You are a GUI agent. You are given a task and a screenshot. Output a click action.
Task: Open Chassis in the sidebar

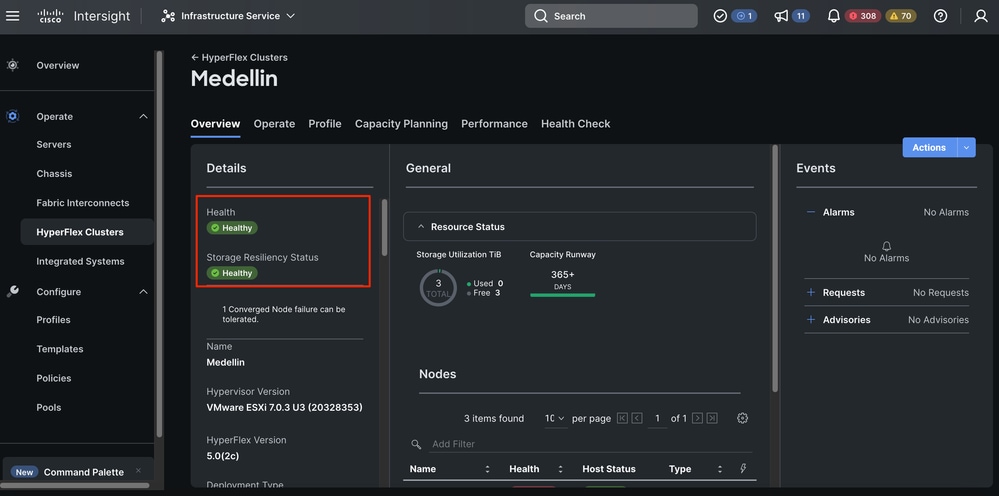(x=54, y=174)
